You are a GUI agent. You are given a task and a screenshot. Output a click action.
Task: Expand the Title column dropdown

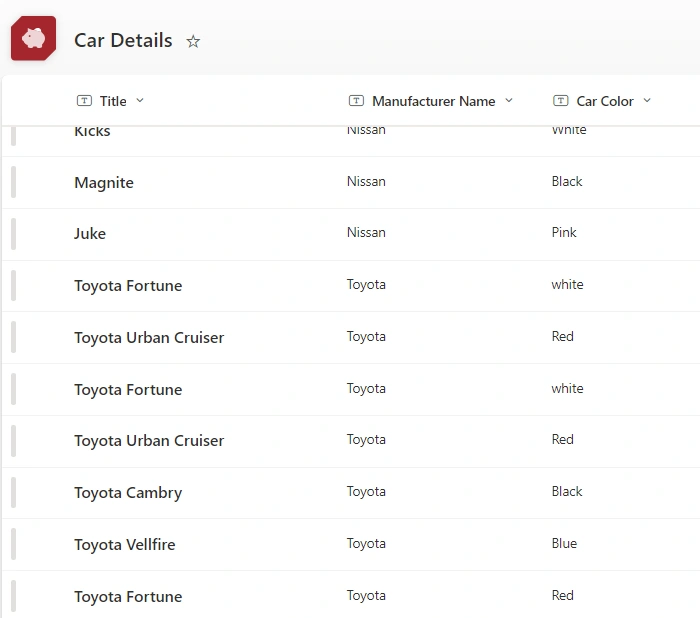click(140, 100)
